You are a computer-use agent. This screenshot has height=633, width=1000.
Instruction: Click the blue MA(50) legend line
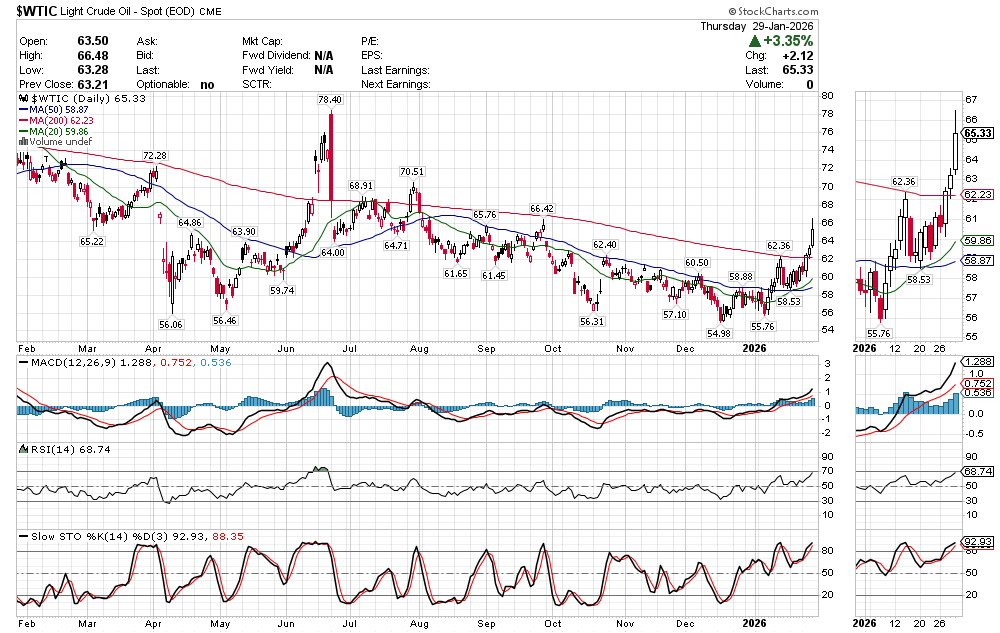click(x=22, y=110)
